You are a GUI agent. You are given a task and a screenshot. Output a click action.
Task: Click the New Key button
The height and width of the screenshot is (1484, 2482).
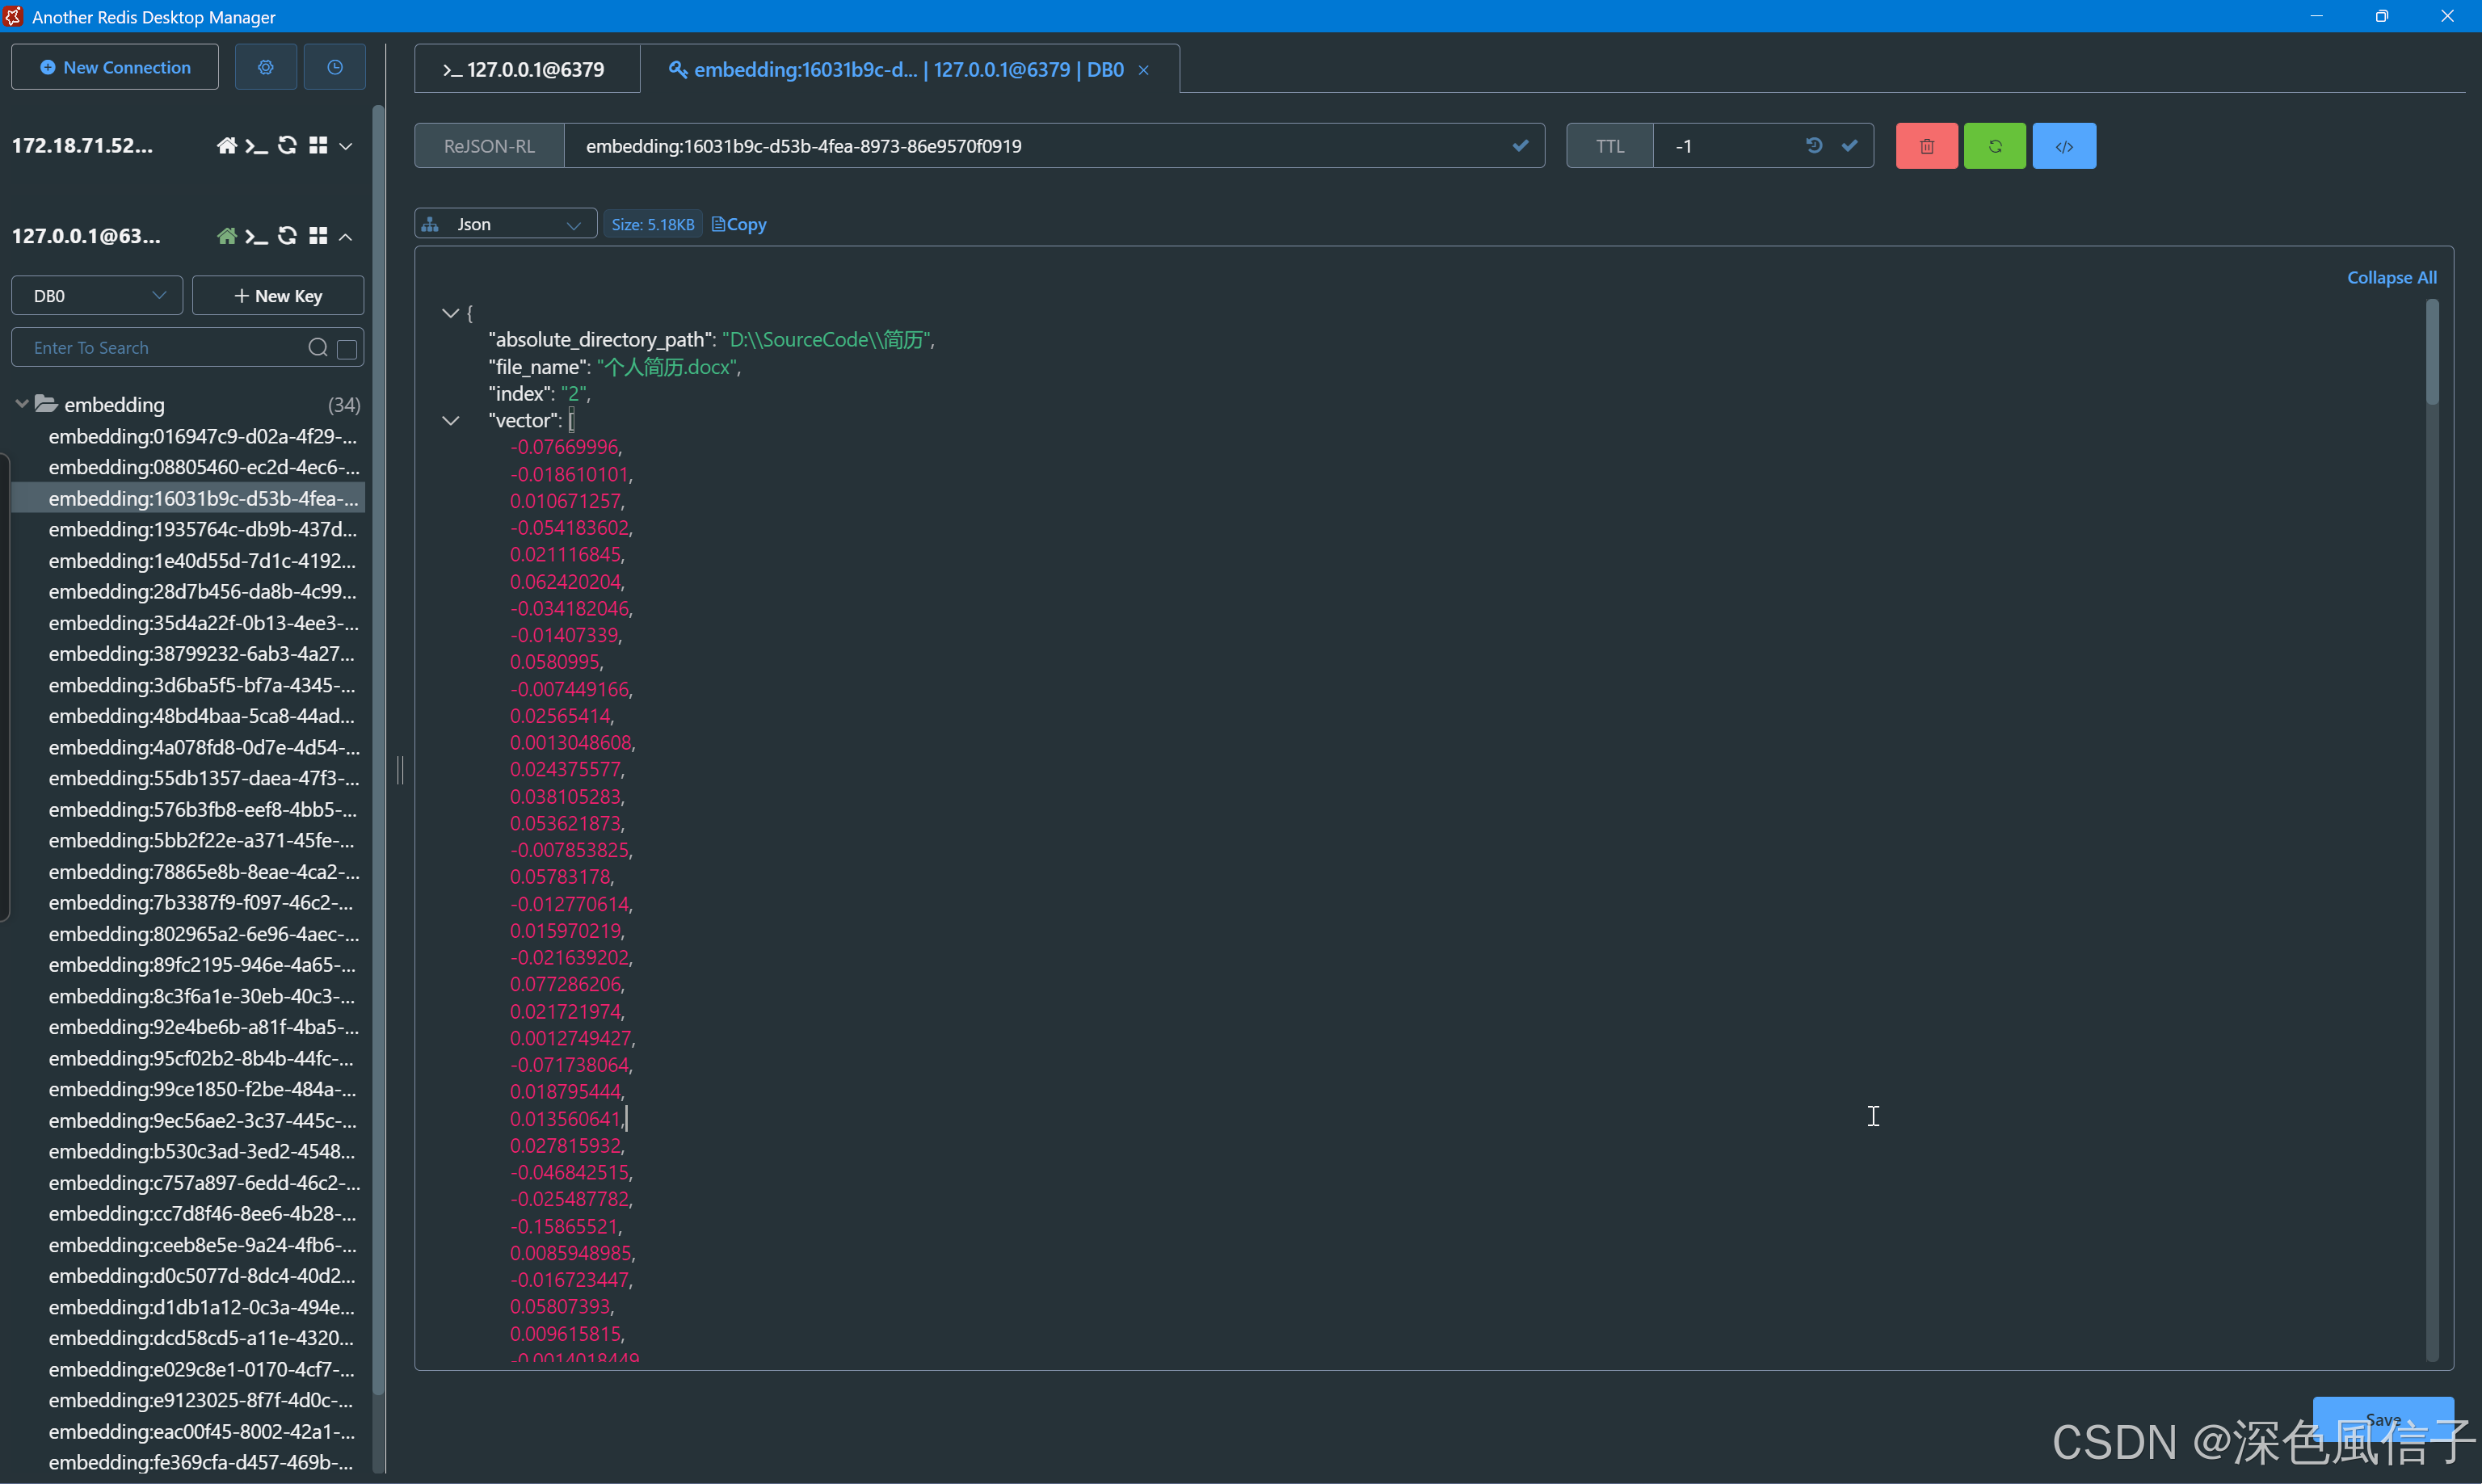click(x=278, y=296)
